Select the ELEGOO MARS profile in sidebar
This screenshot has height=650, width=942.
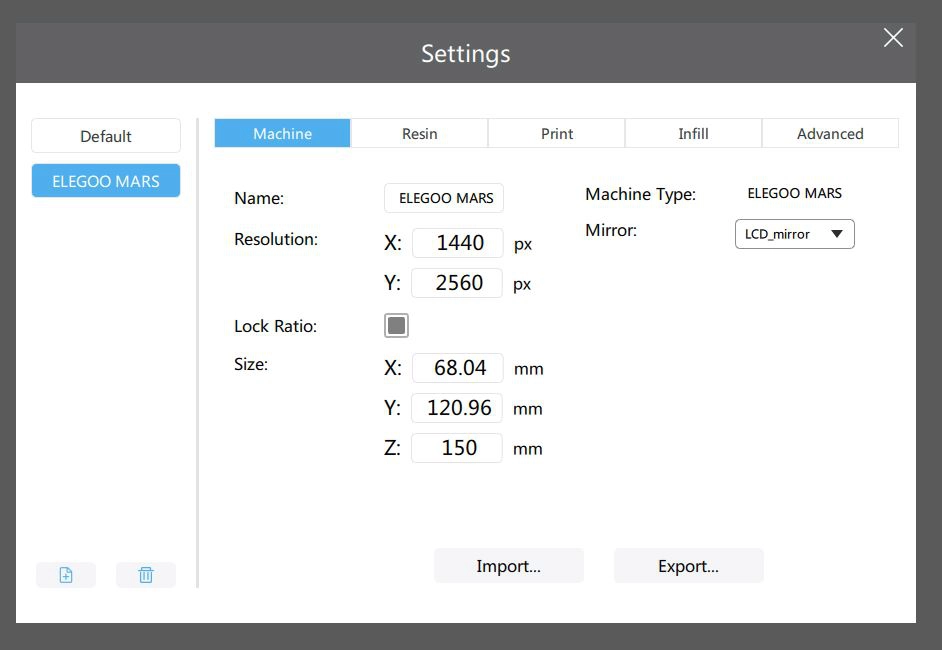pos(106,181)
